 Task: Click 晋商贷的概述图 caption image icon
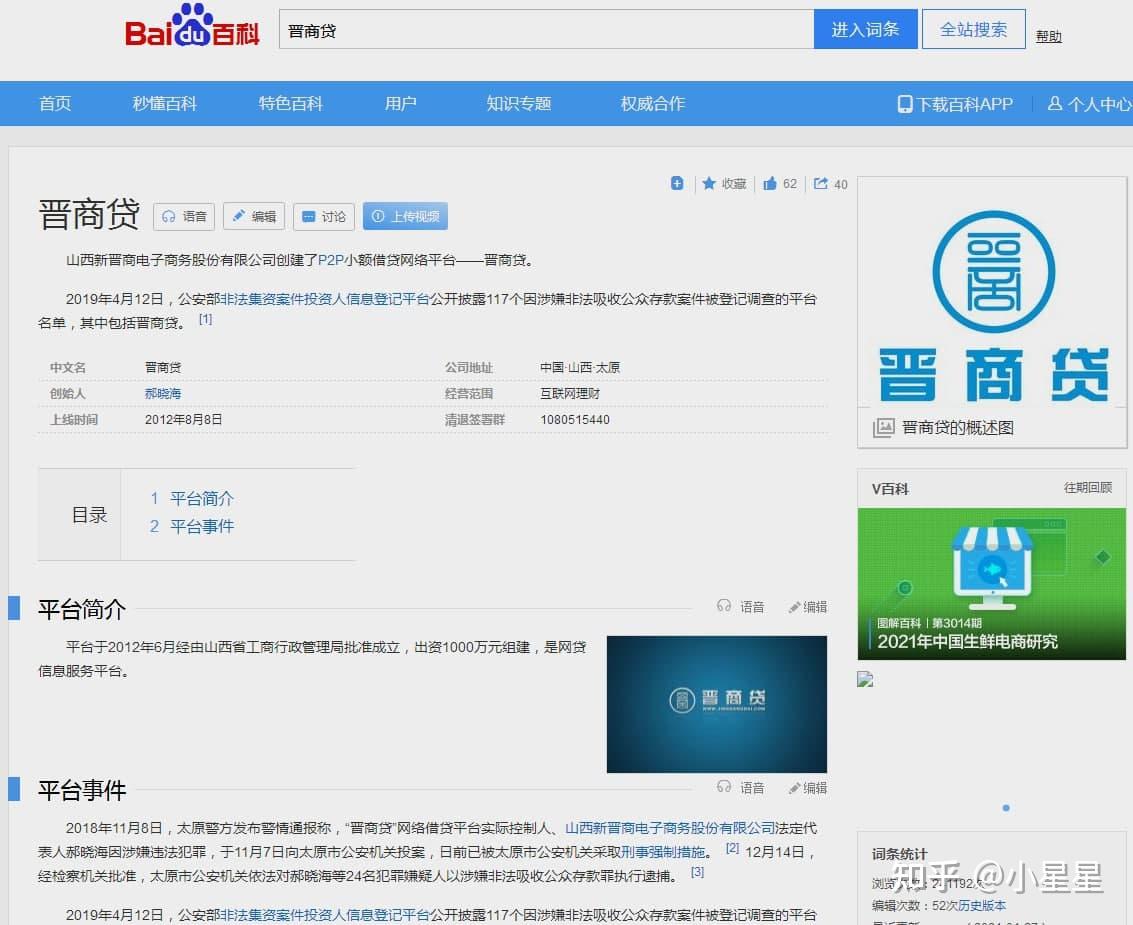[884, 428]
